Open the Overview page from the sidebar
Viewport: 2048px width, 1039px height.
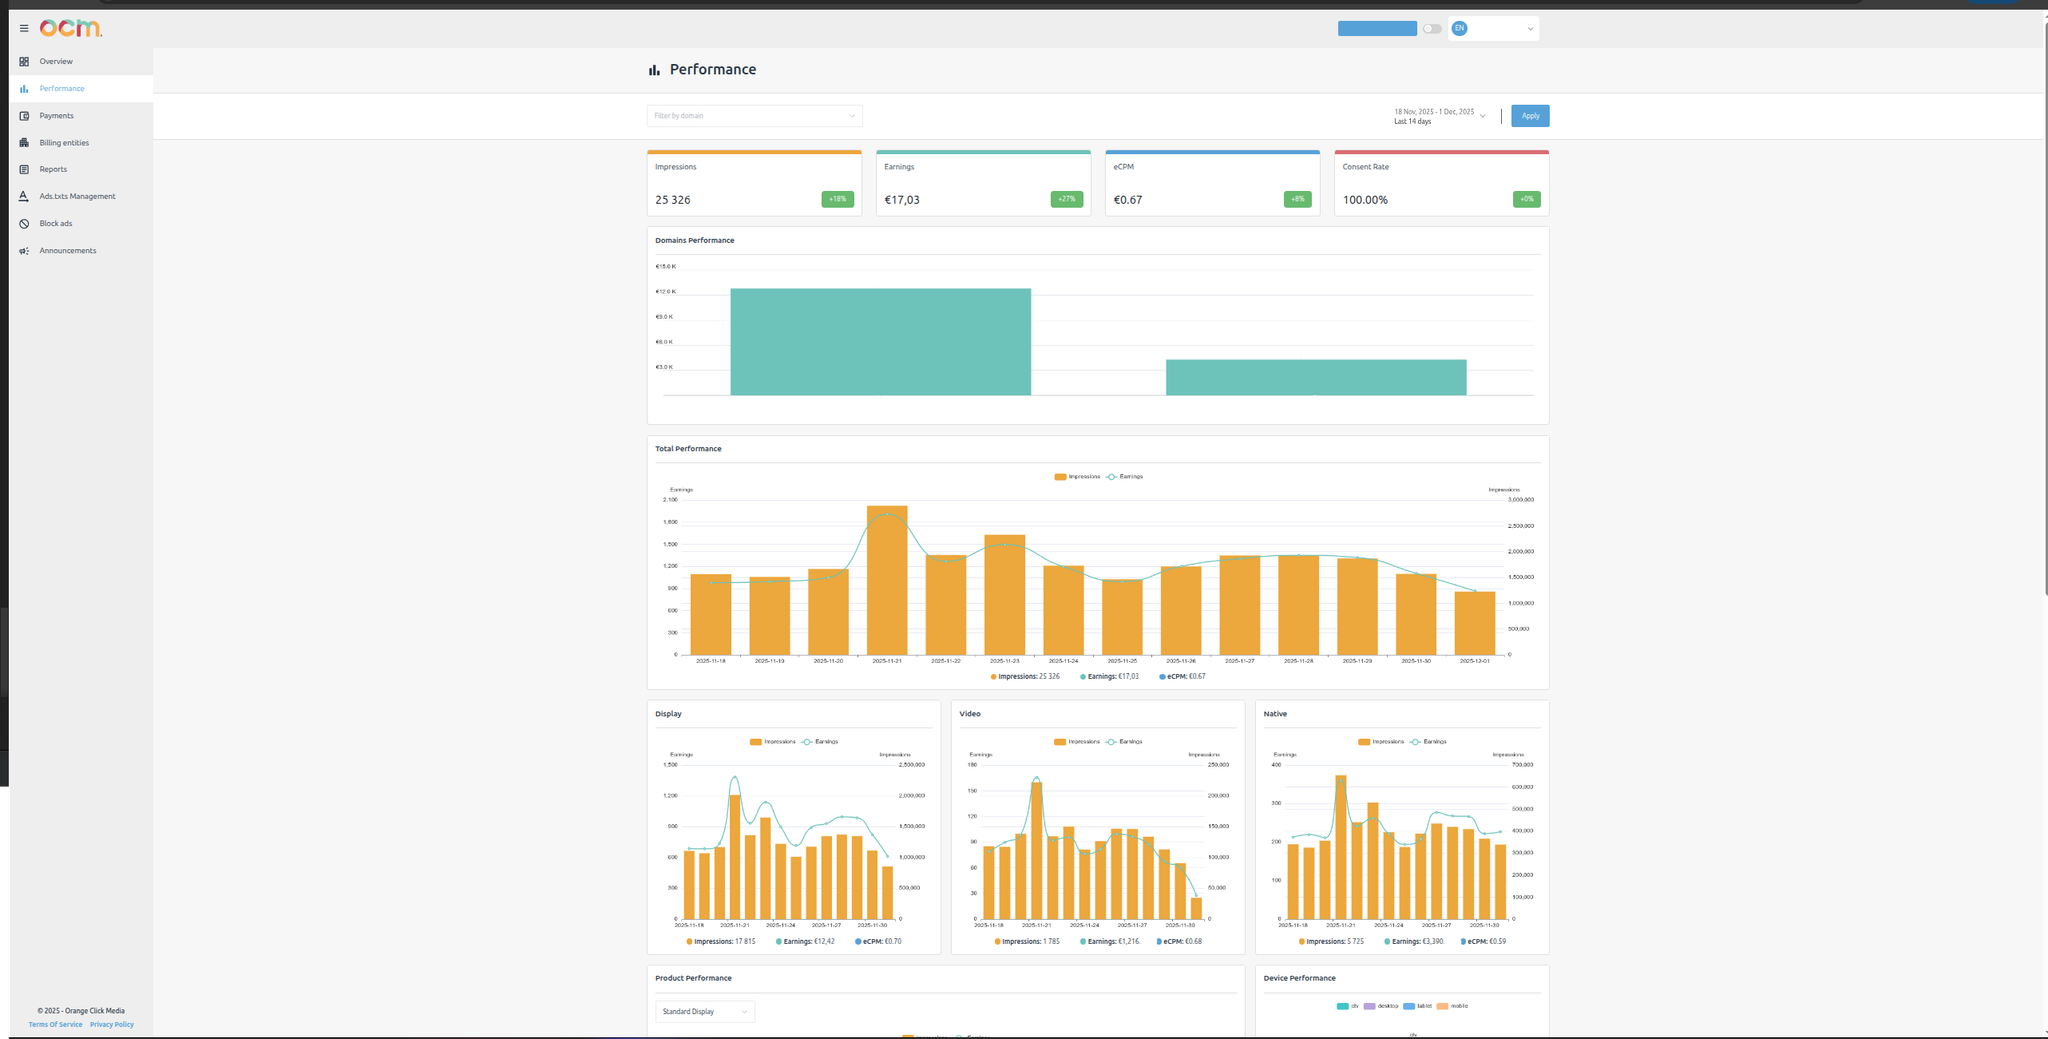[x=55, y=61]
